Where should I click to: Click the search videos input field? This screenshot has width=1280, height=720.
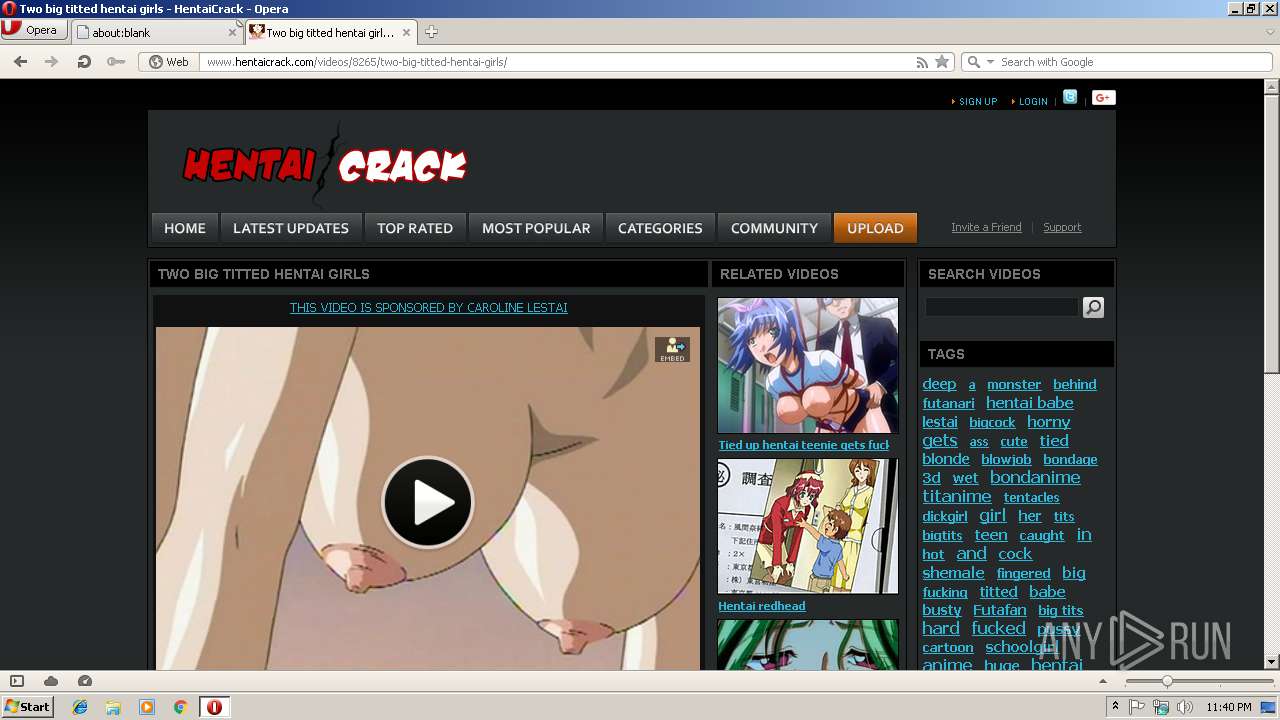pos(1001,308)
